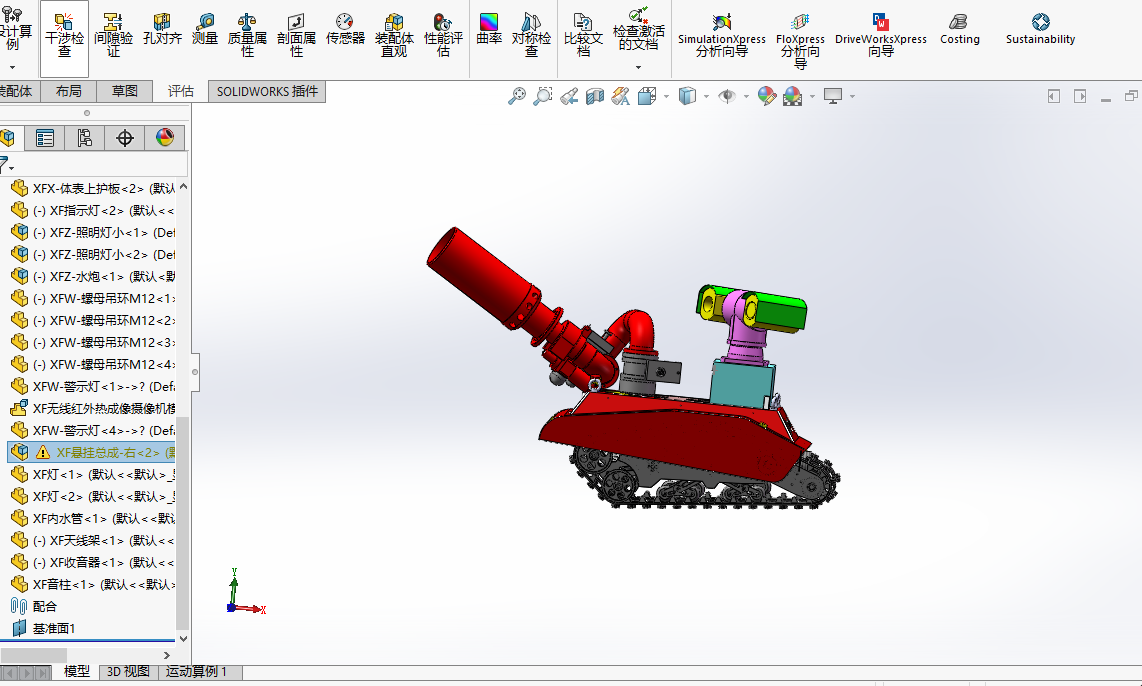1142x686 pixels.
Task: Open Check Active Document (检查激活的文档)
Action: pyautogui.click(x=639, y=29)
